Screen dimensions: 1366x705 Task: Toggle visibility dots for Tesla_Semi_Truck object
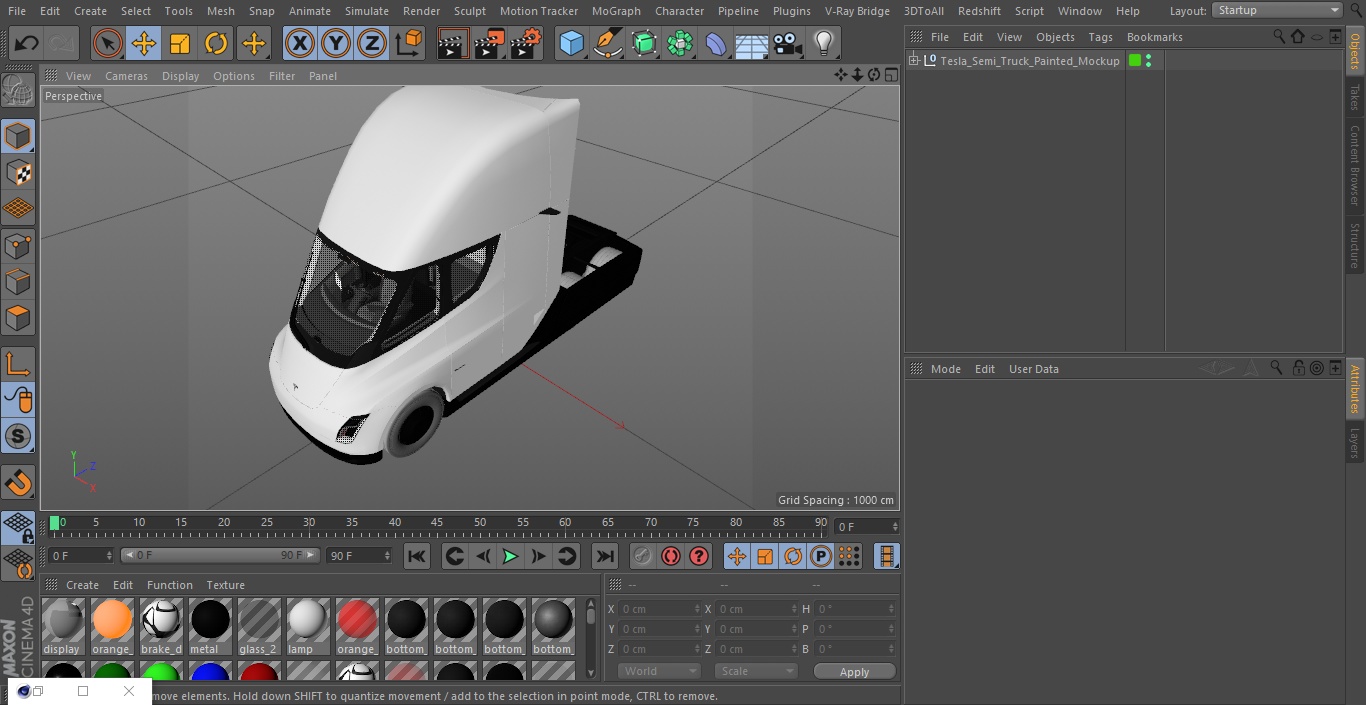[x=1148, y=61]
